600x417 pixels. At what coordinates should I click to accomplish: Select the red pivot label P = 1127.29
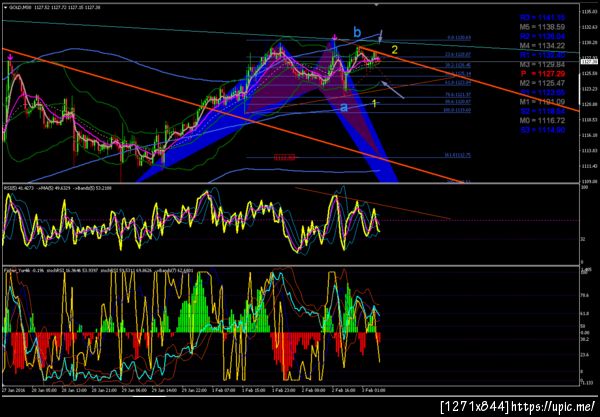point(542,73)
